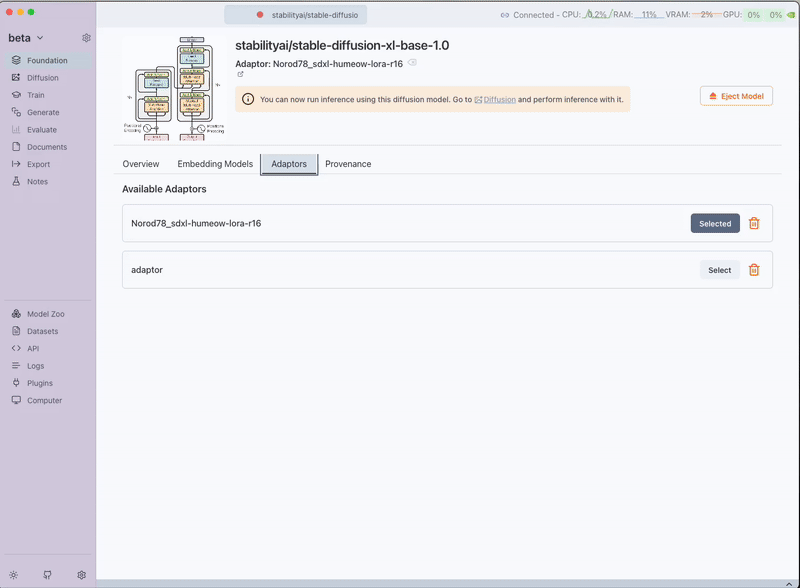800x588 pixels.
Task: Switch to the Provenance tab
Action: [348, 164]
